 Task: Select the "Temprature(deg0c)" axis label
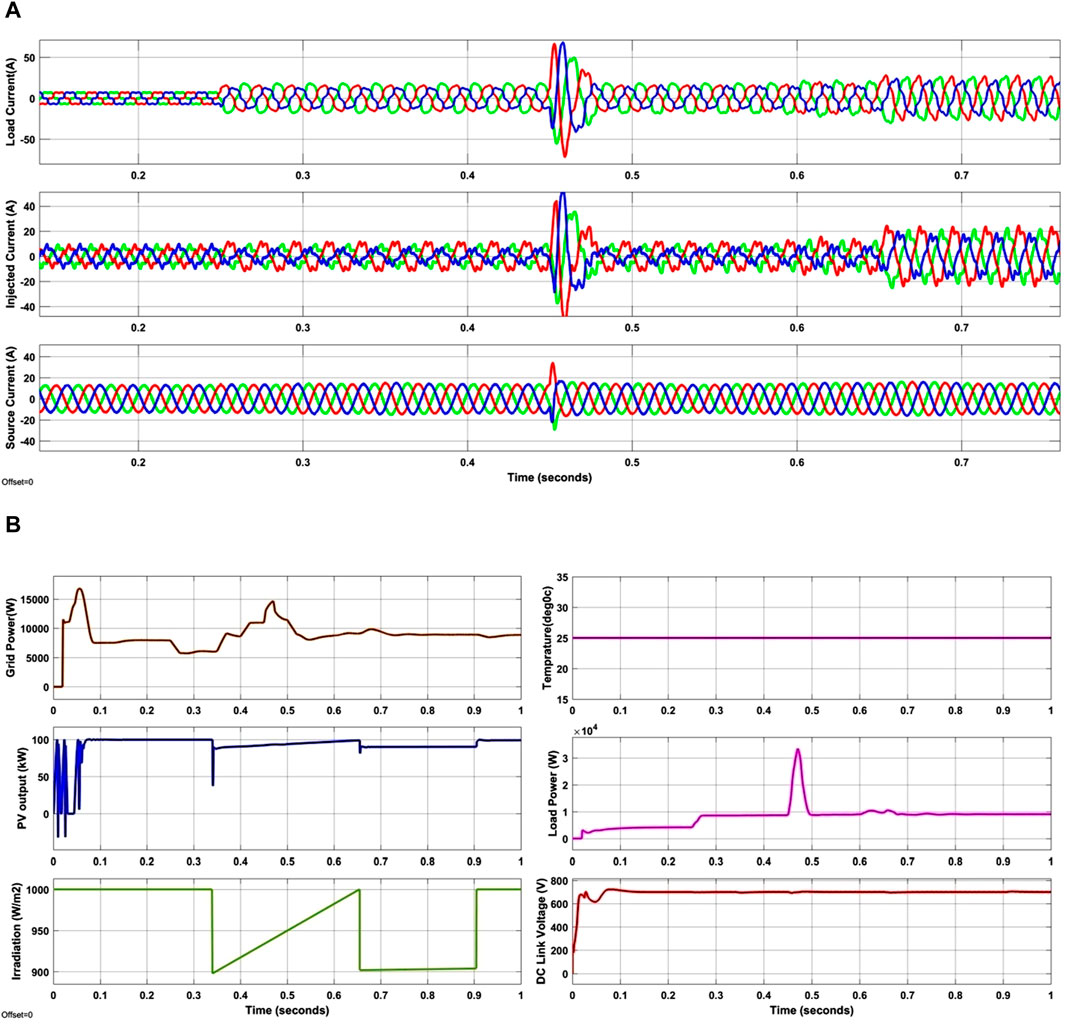(547, 637)
